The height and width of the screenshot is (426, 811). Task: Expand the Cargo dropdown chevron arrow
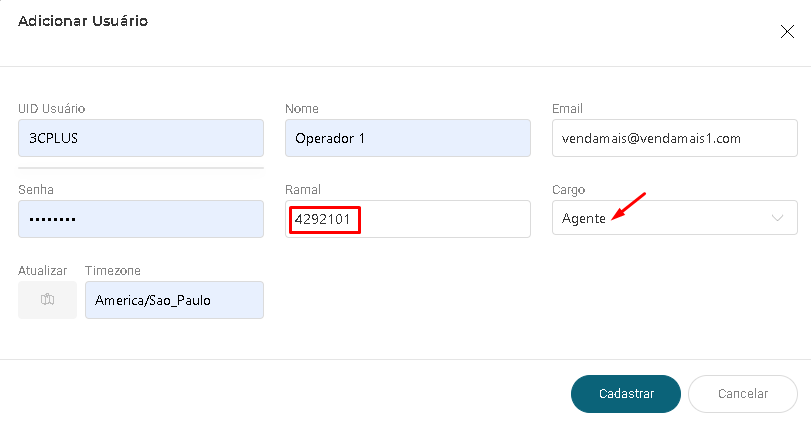(777, 218)
